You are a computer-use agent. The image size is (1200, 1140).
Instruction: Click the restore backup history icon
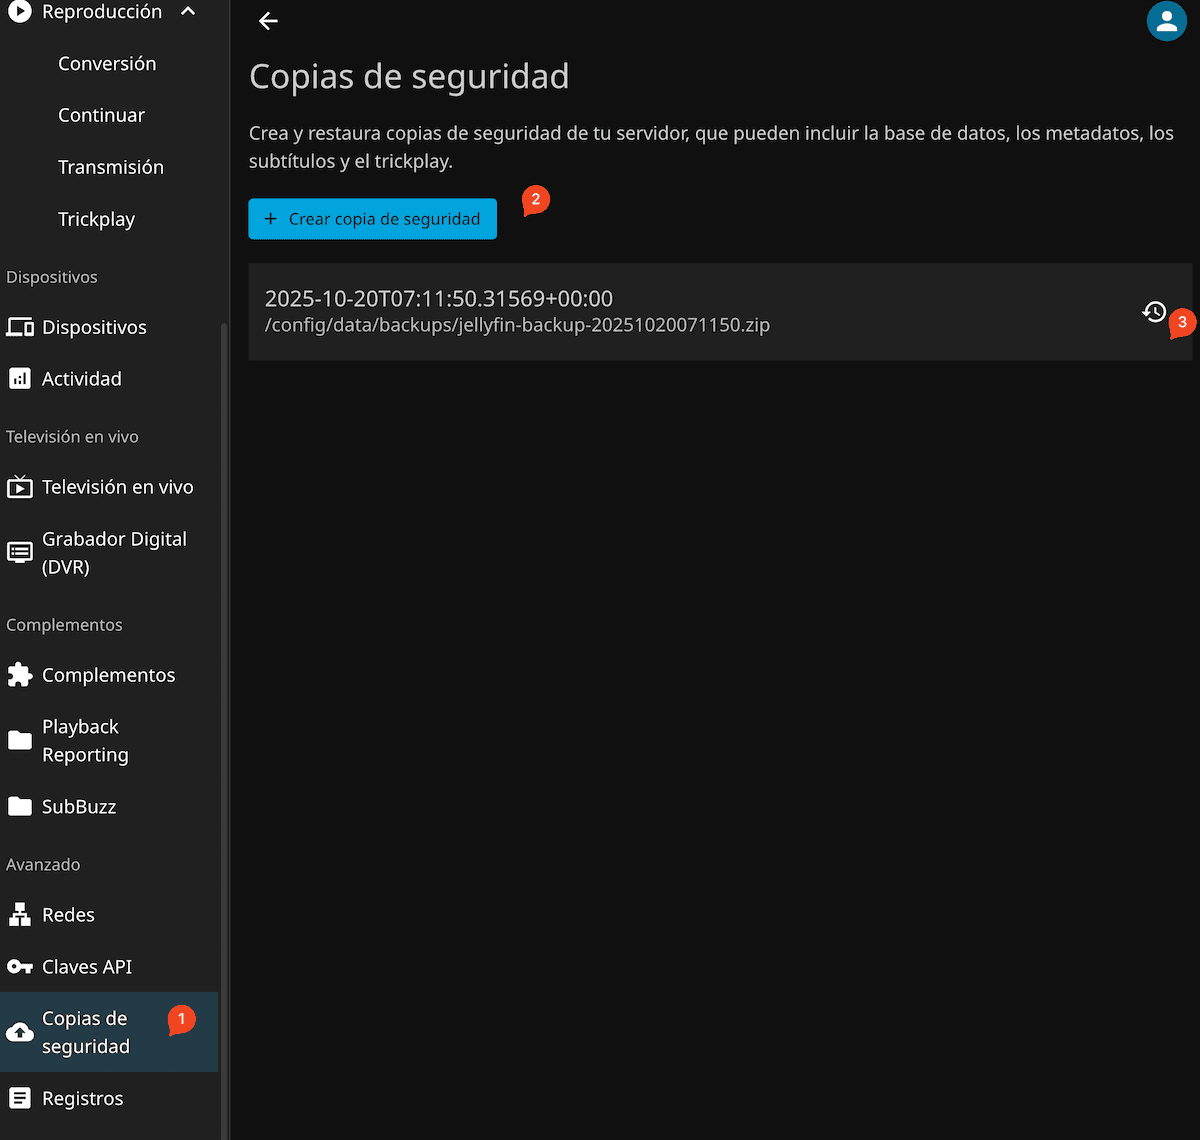click(1154, 312)
